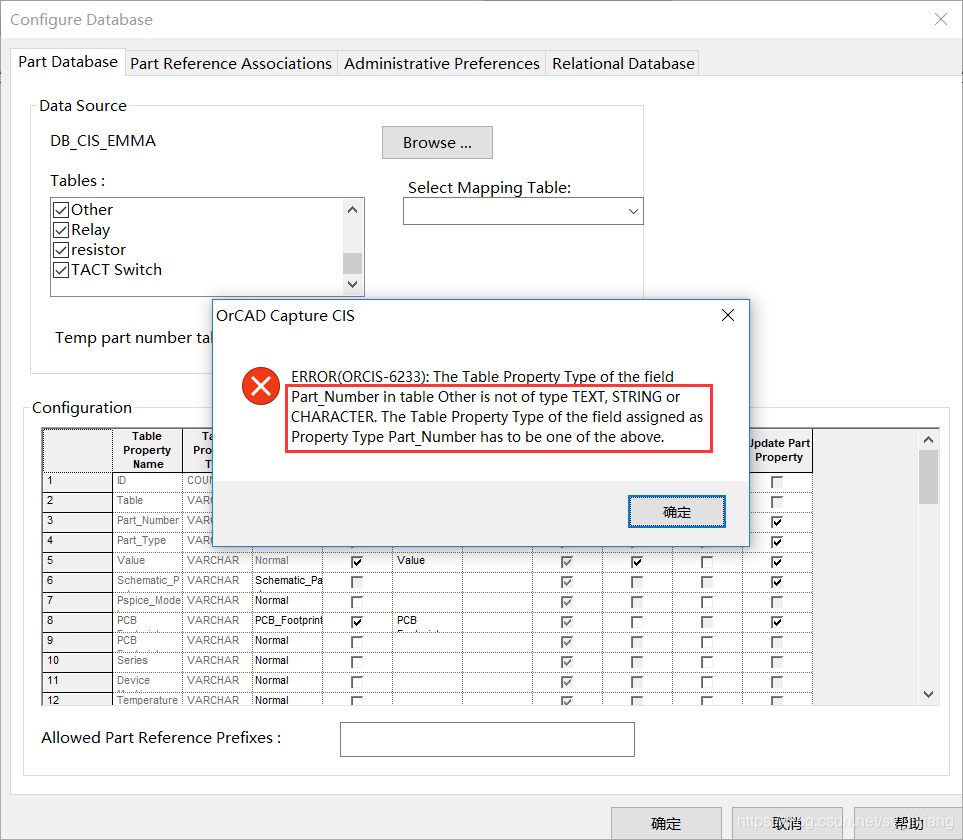963x840 pixels.
Task: Click Normal cell in Pspice_Mode row
Action: pos(288,601)
